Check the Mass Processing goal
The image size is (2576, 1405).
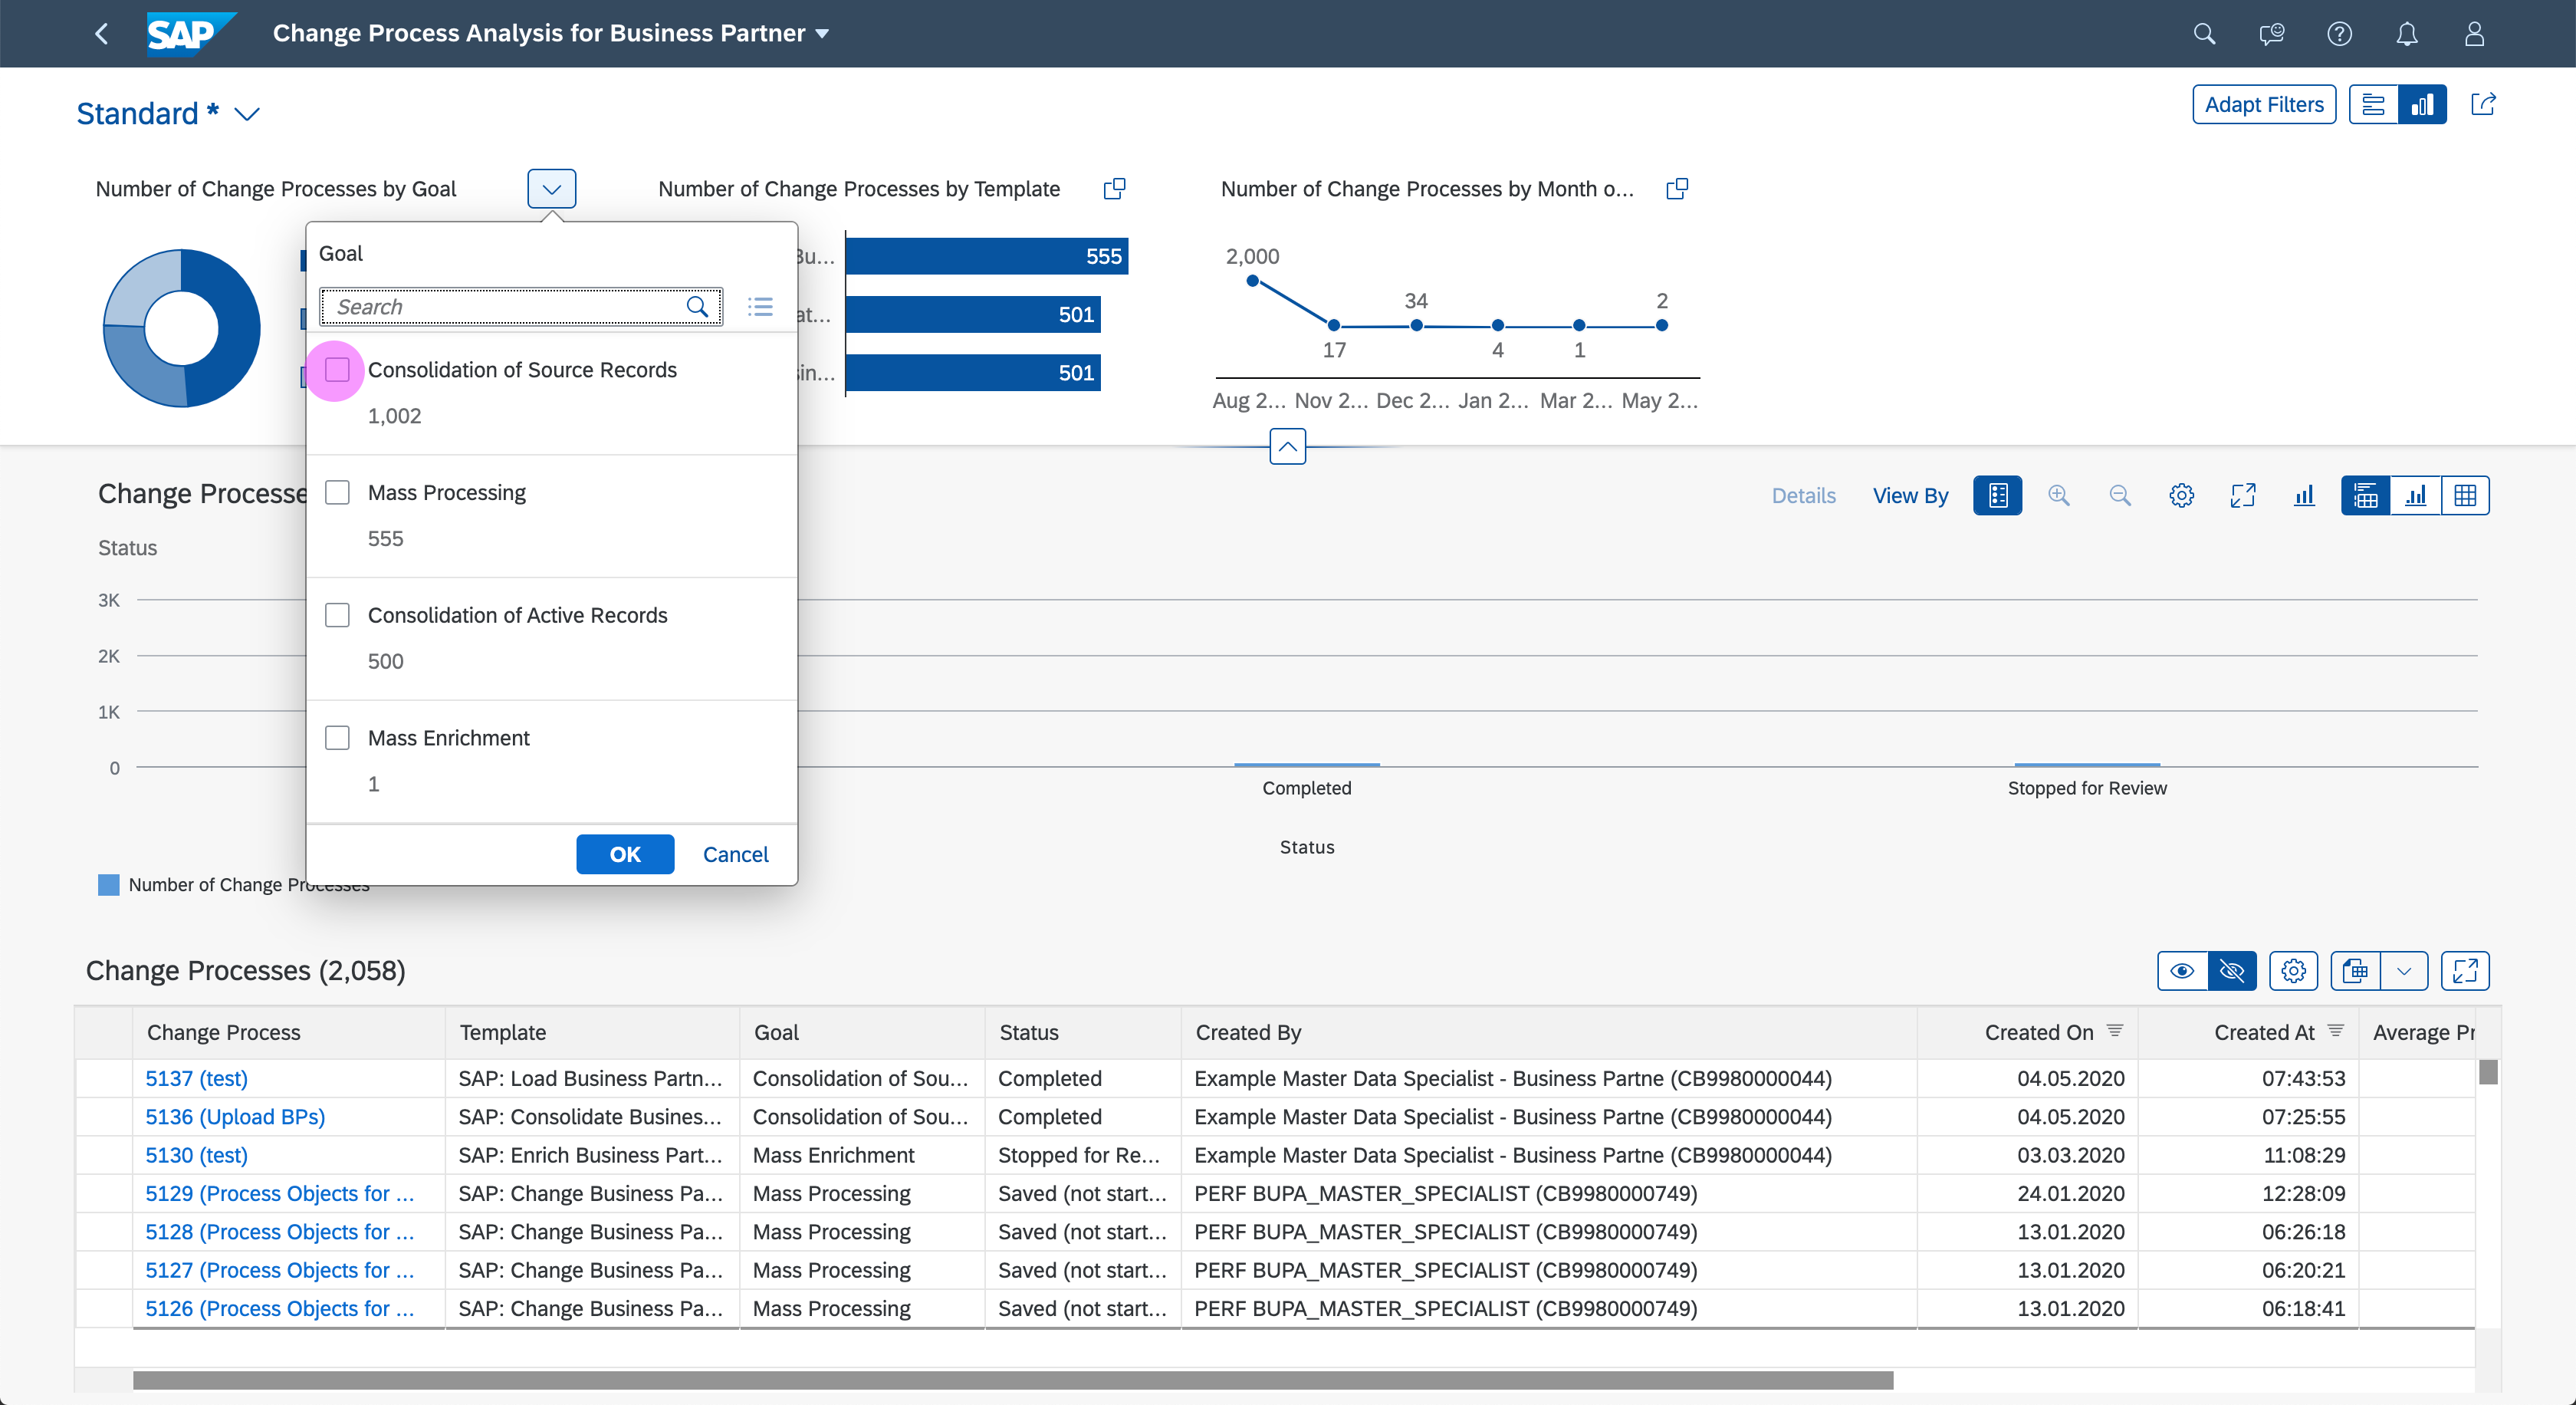point(337,493)
